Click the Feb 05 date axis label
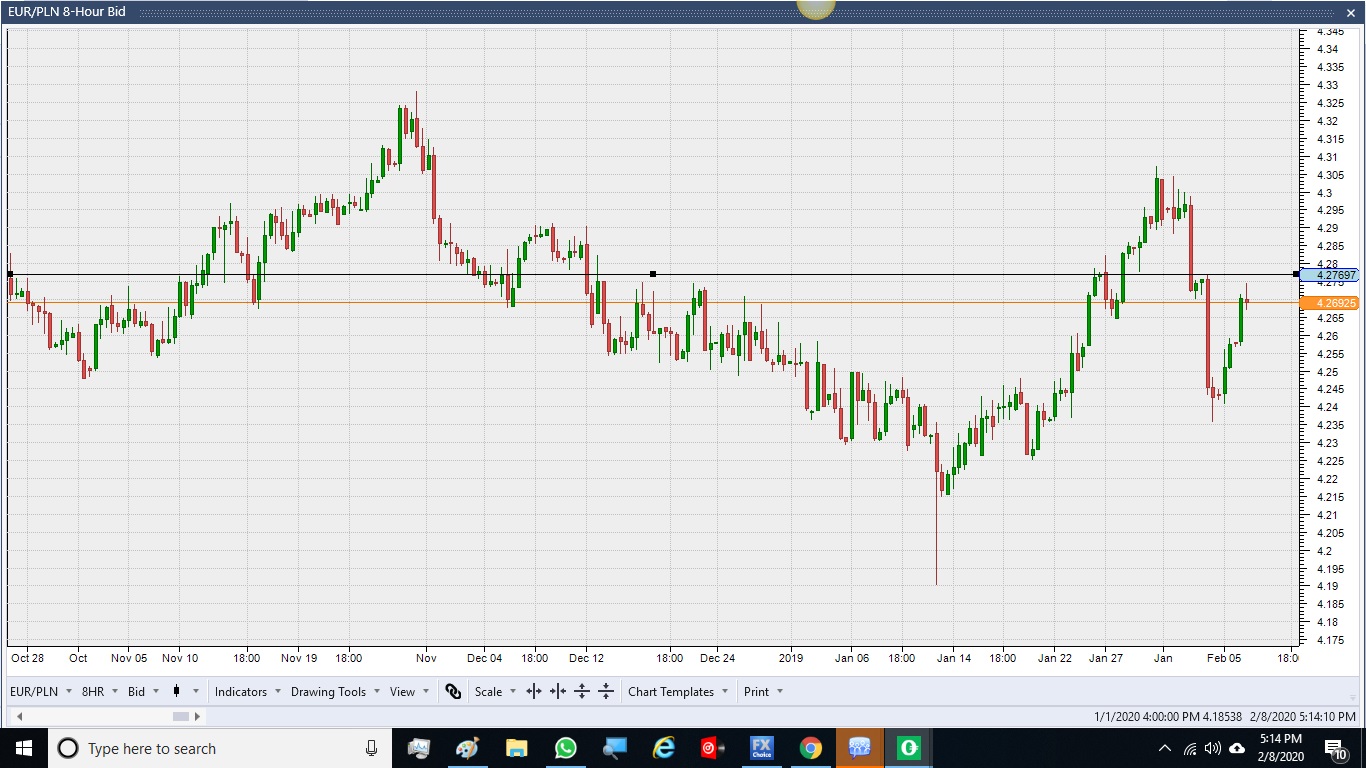This screenshot has height=768, width=1366. (x=1224, y=658)
